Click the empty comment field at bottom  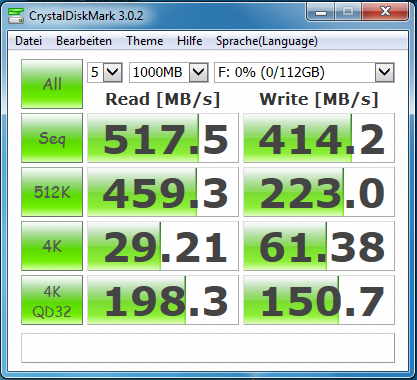208,348
